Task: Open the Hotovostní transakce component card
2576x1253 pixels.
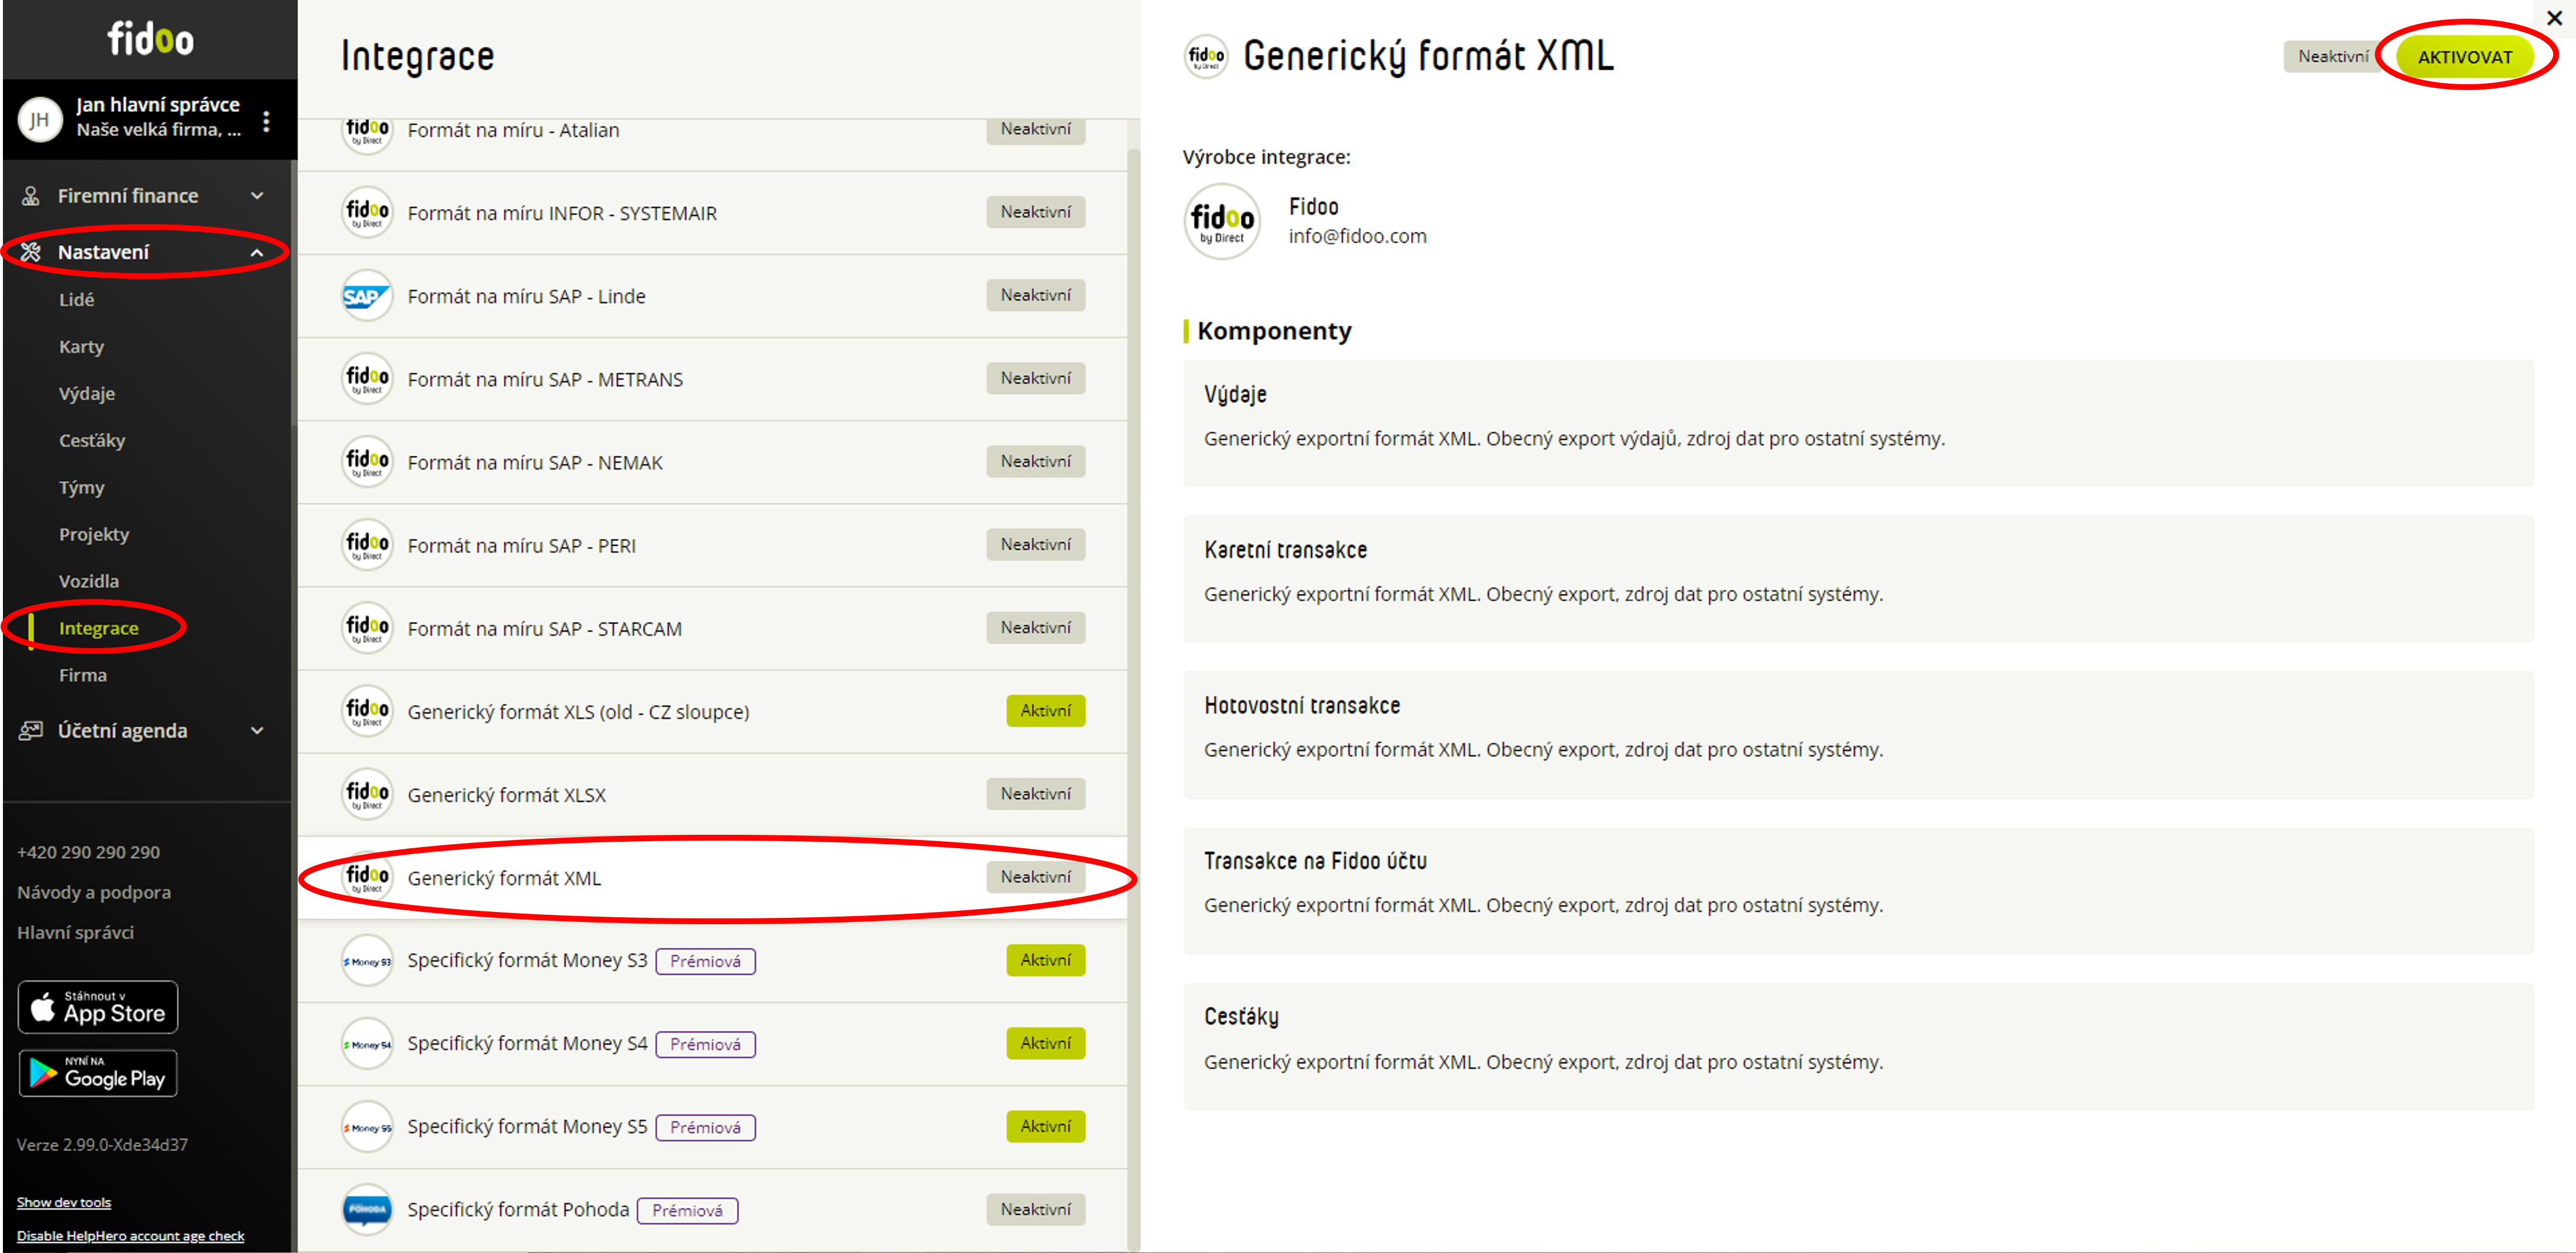Action: coord(1858,735)
